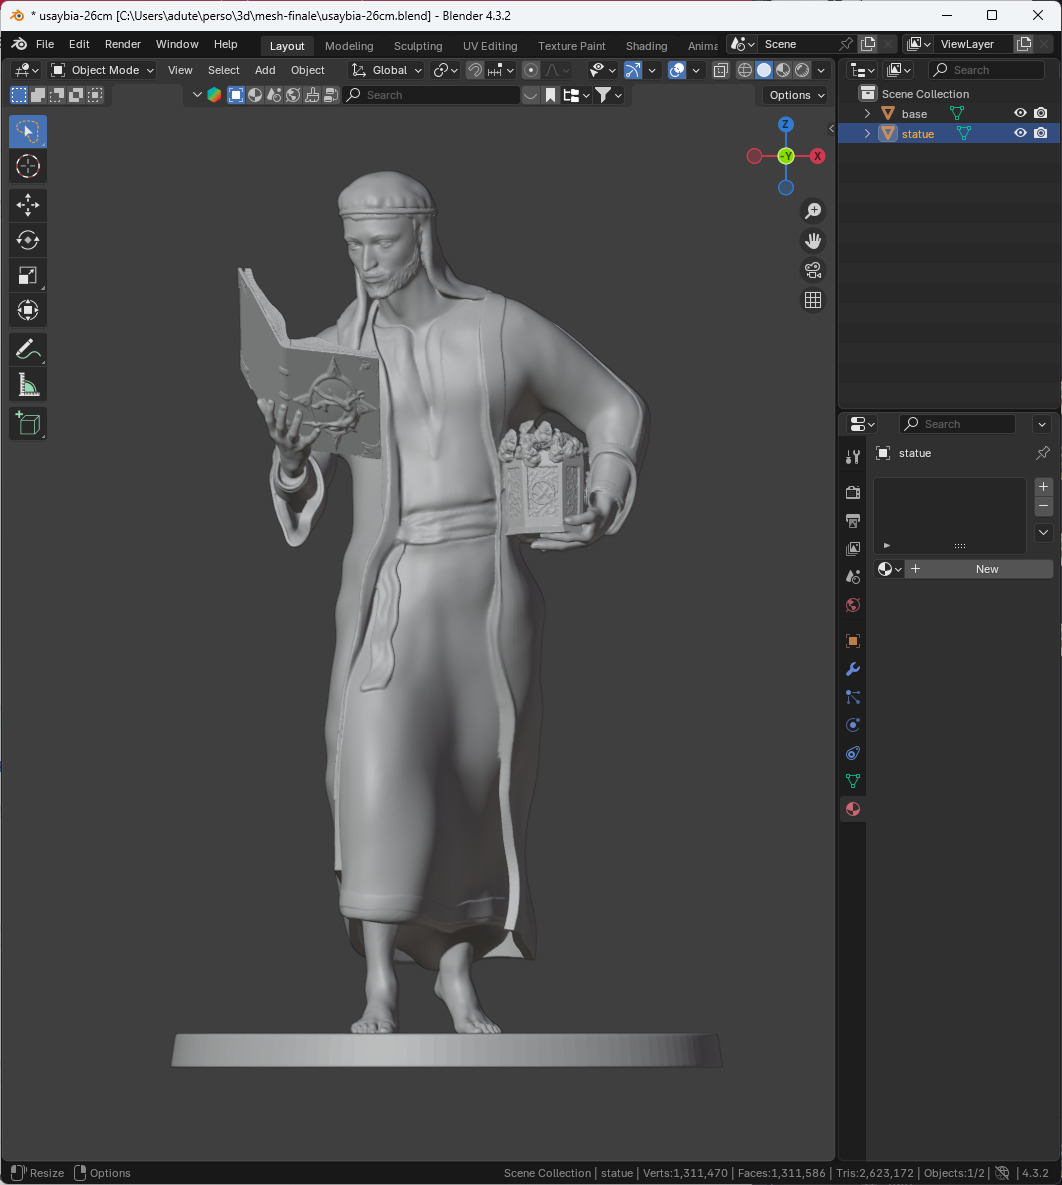This screenshot has width=1062, height=1185.
Task: Select the Add Cube tool
Action: point(28,424)
